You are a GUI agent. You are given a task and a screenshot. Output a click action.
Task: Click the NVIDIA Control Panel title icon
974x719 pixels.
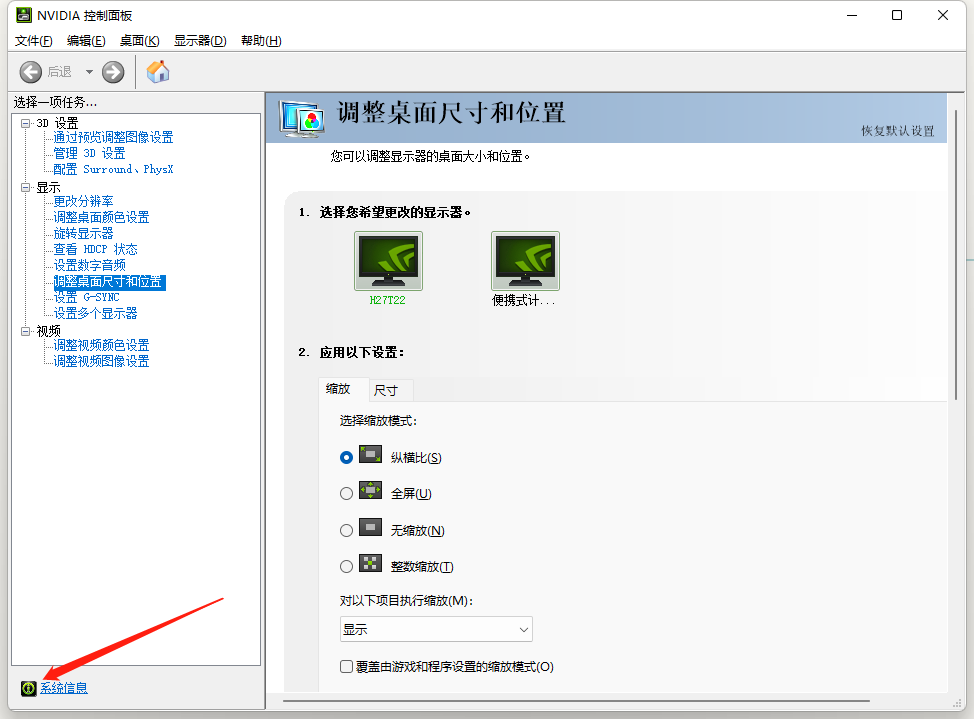[x=24, y=15]
